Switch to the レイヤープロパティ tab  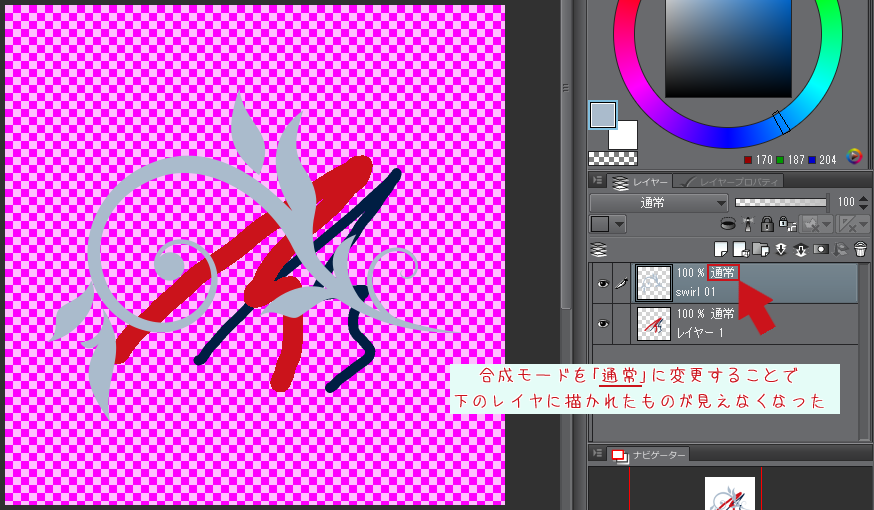click(x=729, y=182)
